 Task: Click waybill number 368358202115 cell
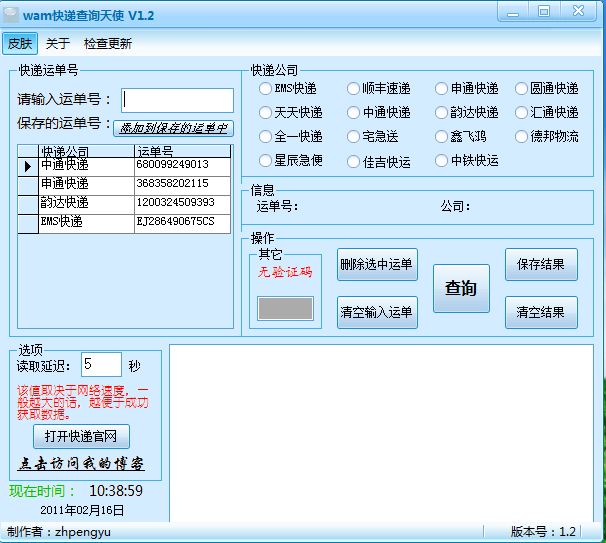click(182, 186)
